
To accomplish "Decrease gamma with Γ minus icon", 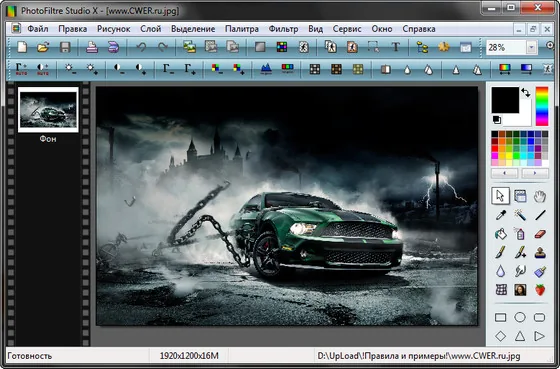I will (x=168, y=69).
